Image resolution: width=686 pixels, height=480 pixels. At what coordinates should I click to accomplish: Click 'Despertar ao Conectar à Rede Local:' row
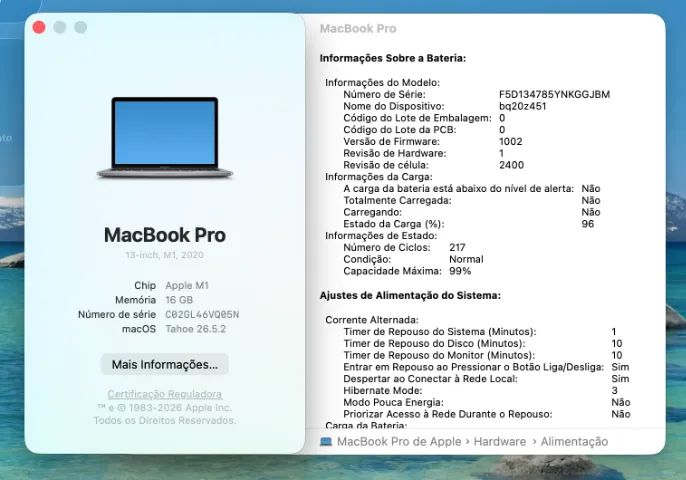(x=486, y=379)
